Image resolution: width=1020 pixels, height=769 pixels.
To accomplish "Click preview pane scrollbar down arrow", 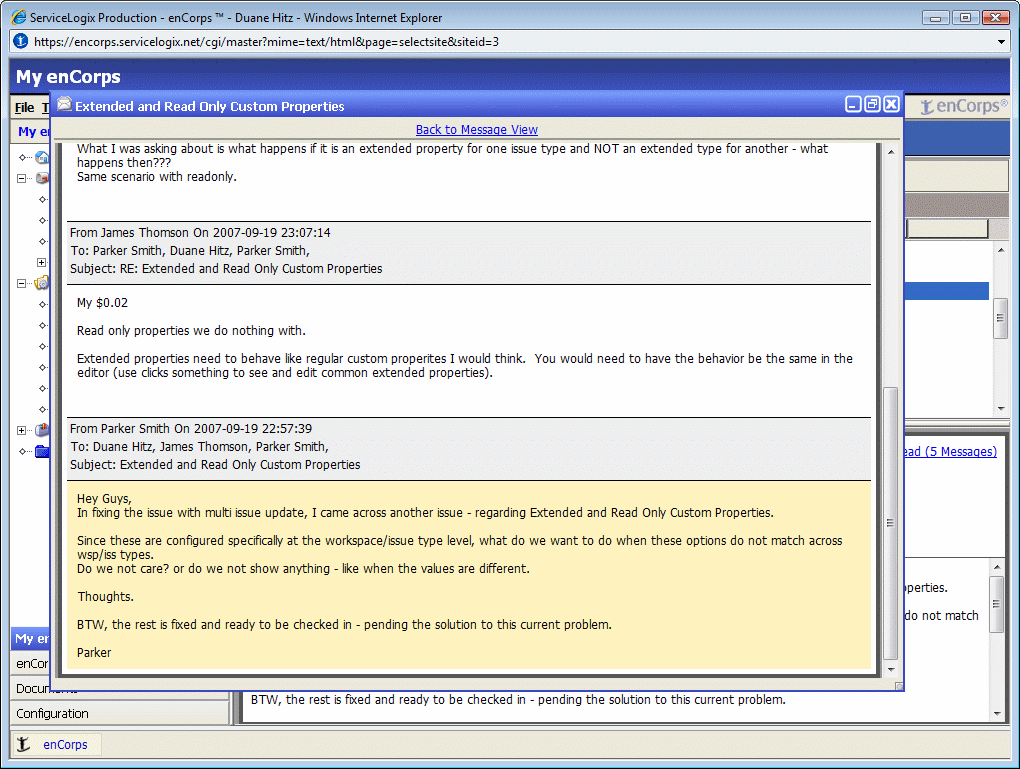I will pos(997,714).
